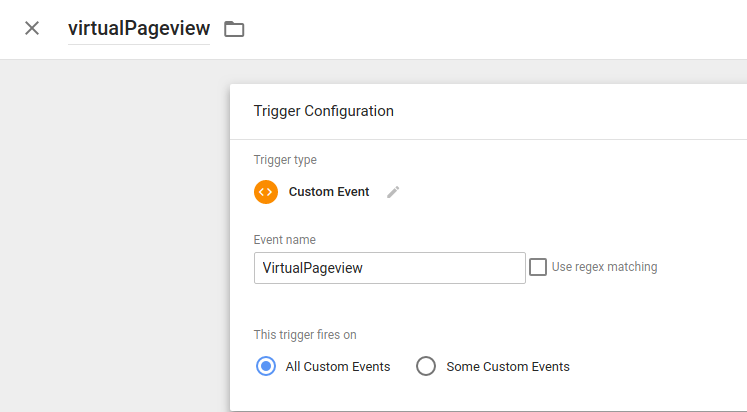Click empty card space right of pencil icon
The image size is (747, 412).
tap(572, 192)
